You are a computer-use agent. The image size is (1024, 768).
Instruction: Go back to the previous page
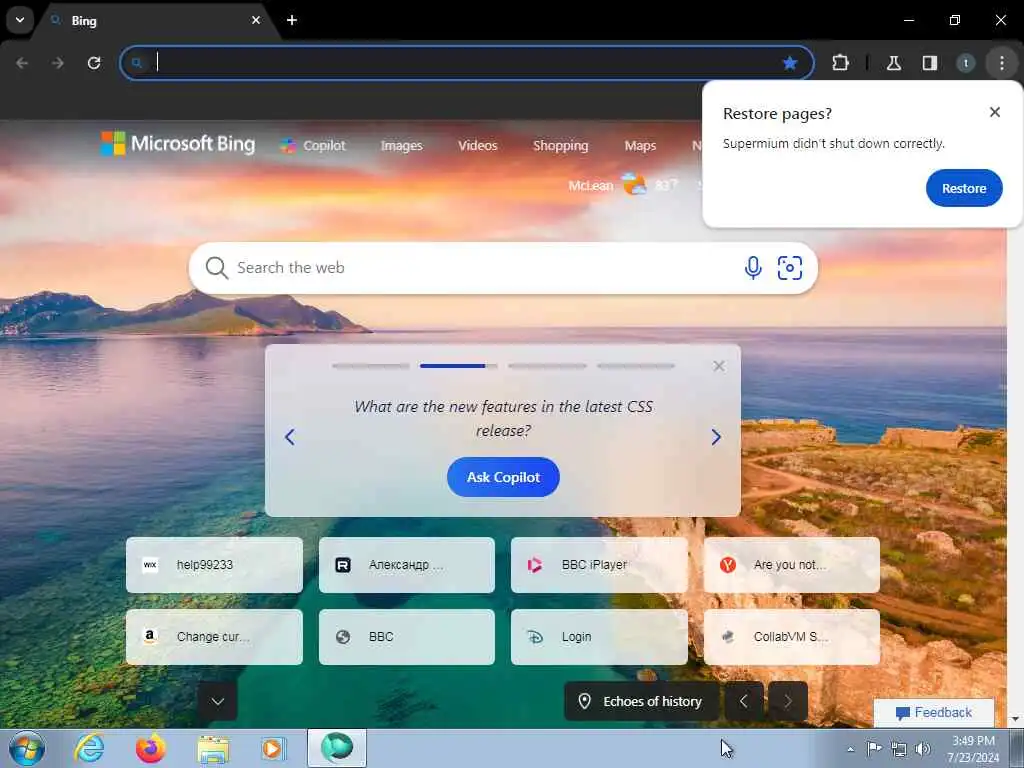(x=22, y=63)
